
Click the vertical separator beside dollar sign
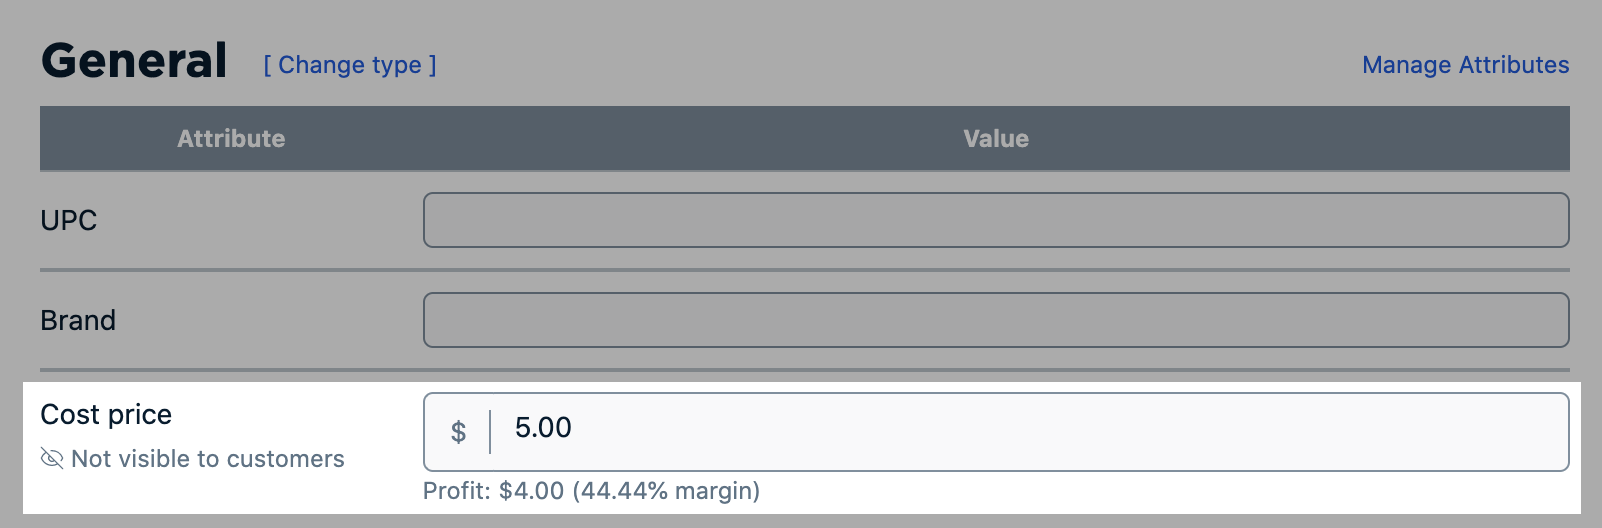pyautogui.click(x=490, y=432)
